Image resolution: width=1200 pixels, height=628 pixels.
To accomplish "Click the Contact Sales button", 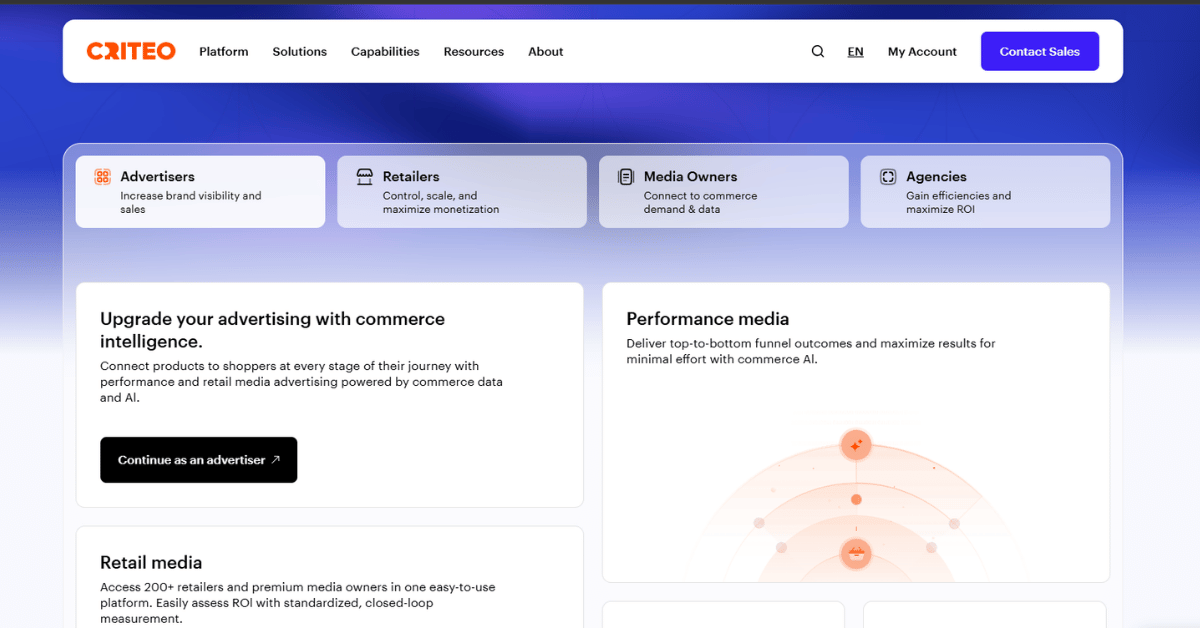I will (1040, 51).
